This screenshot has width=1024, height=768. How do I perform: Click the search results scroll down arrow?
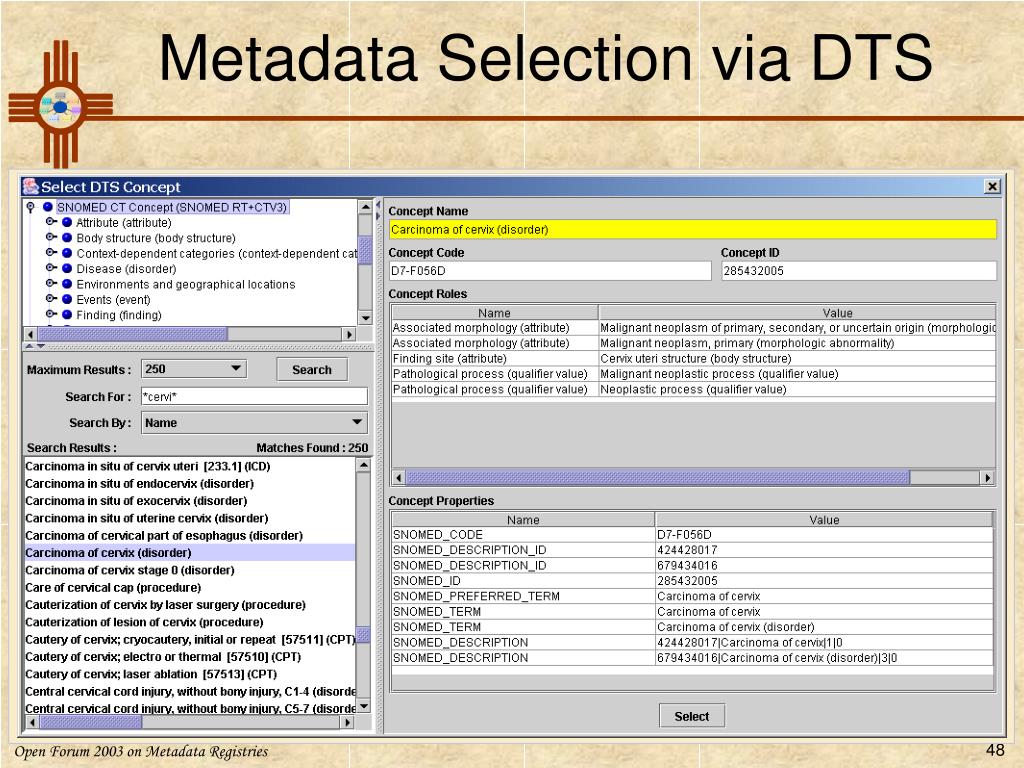363,707
